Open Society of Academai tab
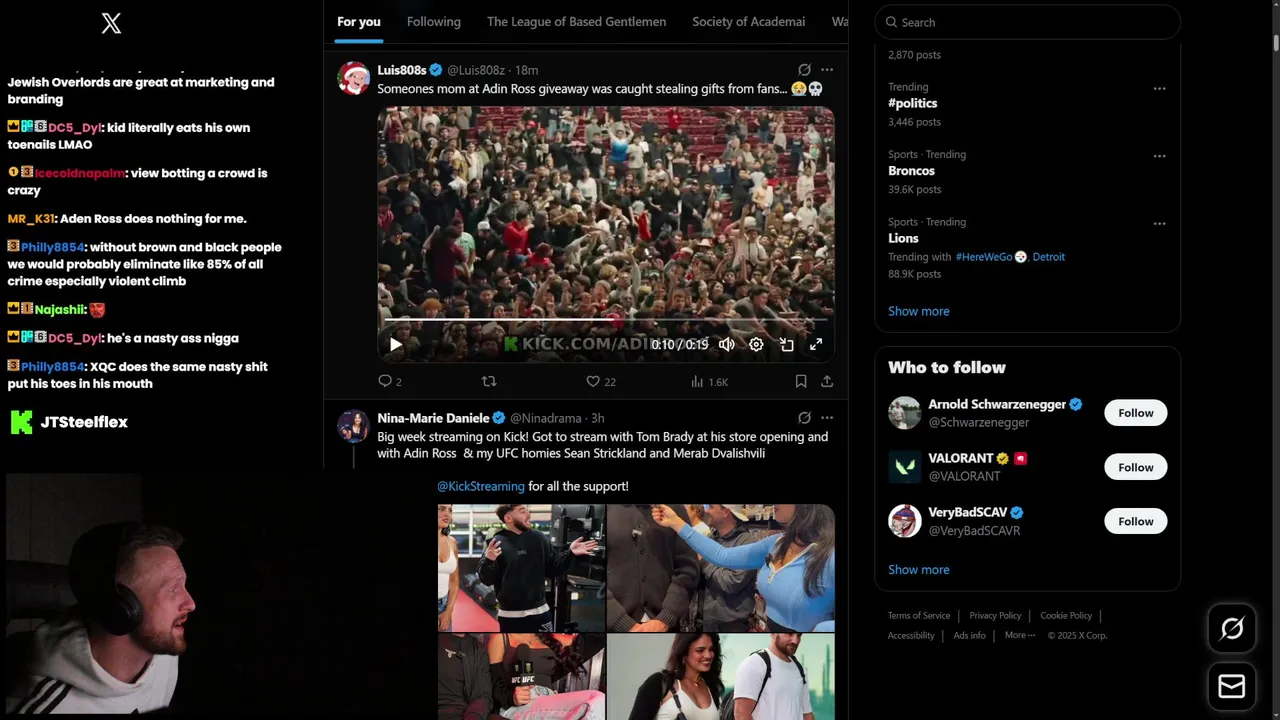1280x720 pixels. click(748, 22)
